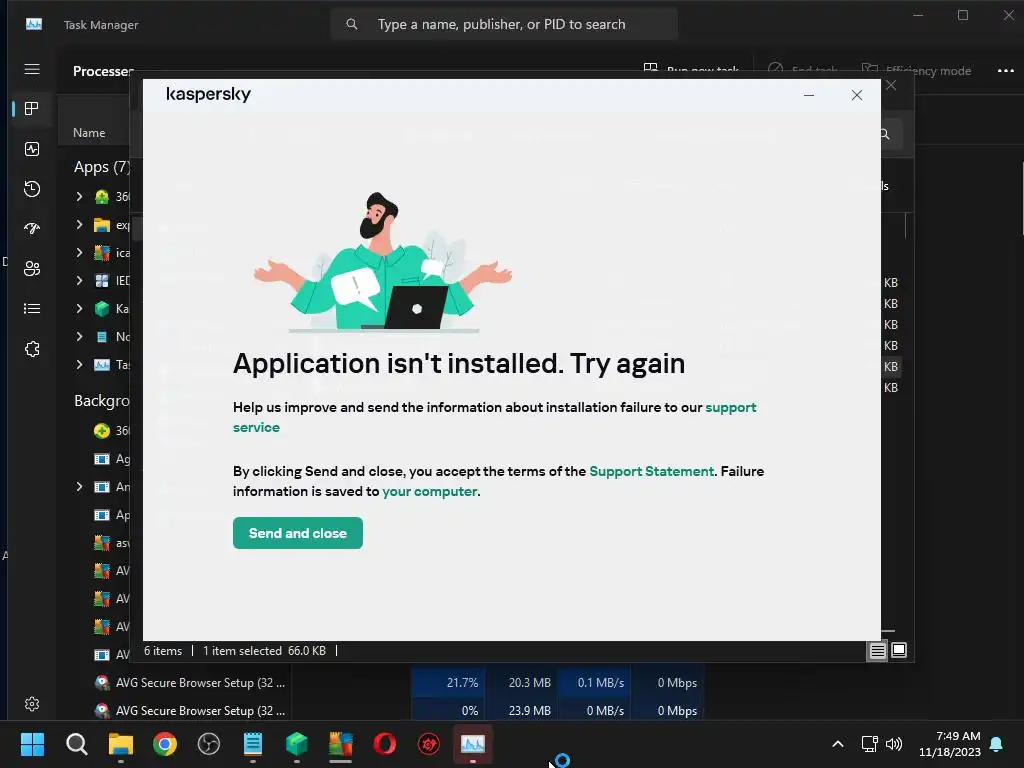Open the your computer link
Viewport: 1024px width, 768px height.
(x=430, y=491)
